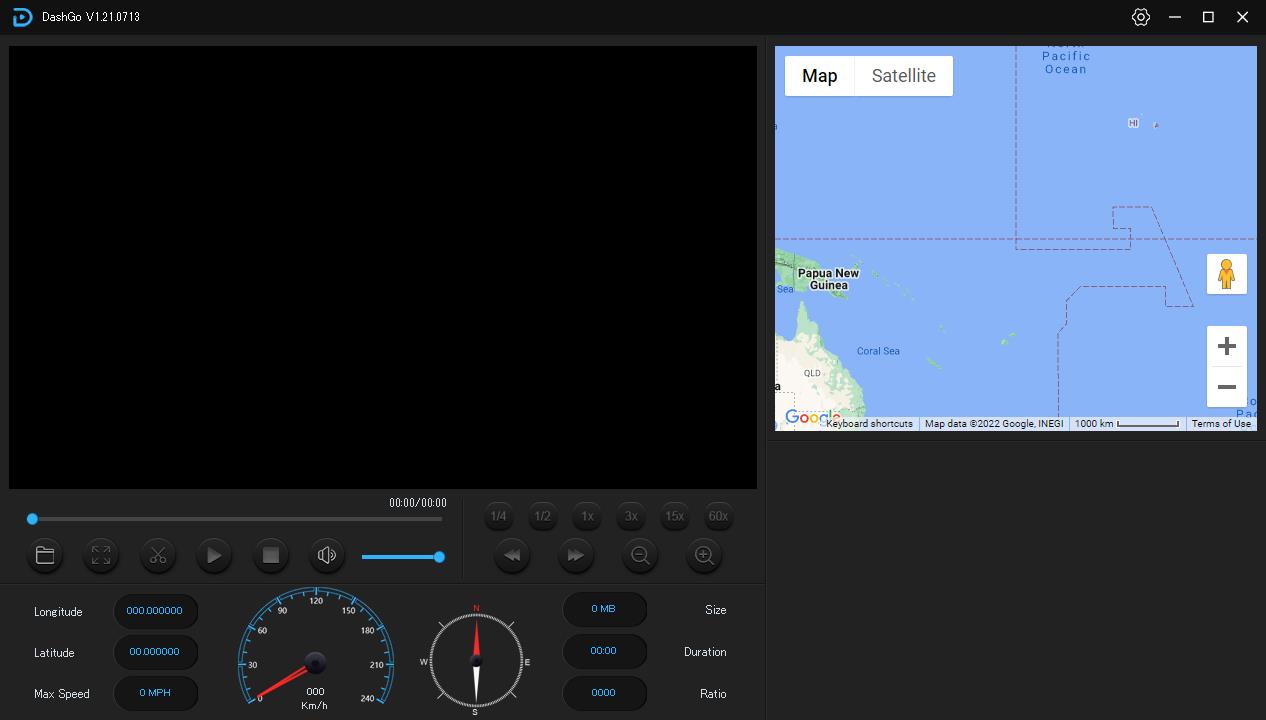The image size is (1266, 720).
Task: Click the rewind button
Action: tap(512, 555)
